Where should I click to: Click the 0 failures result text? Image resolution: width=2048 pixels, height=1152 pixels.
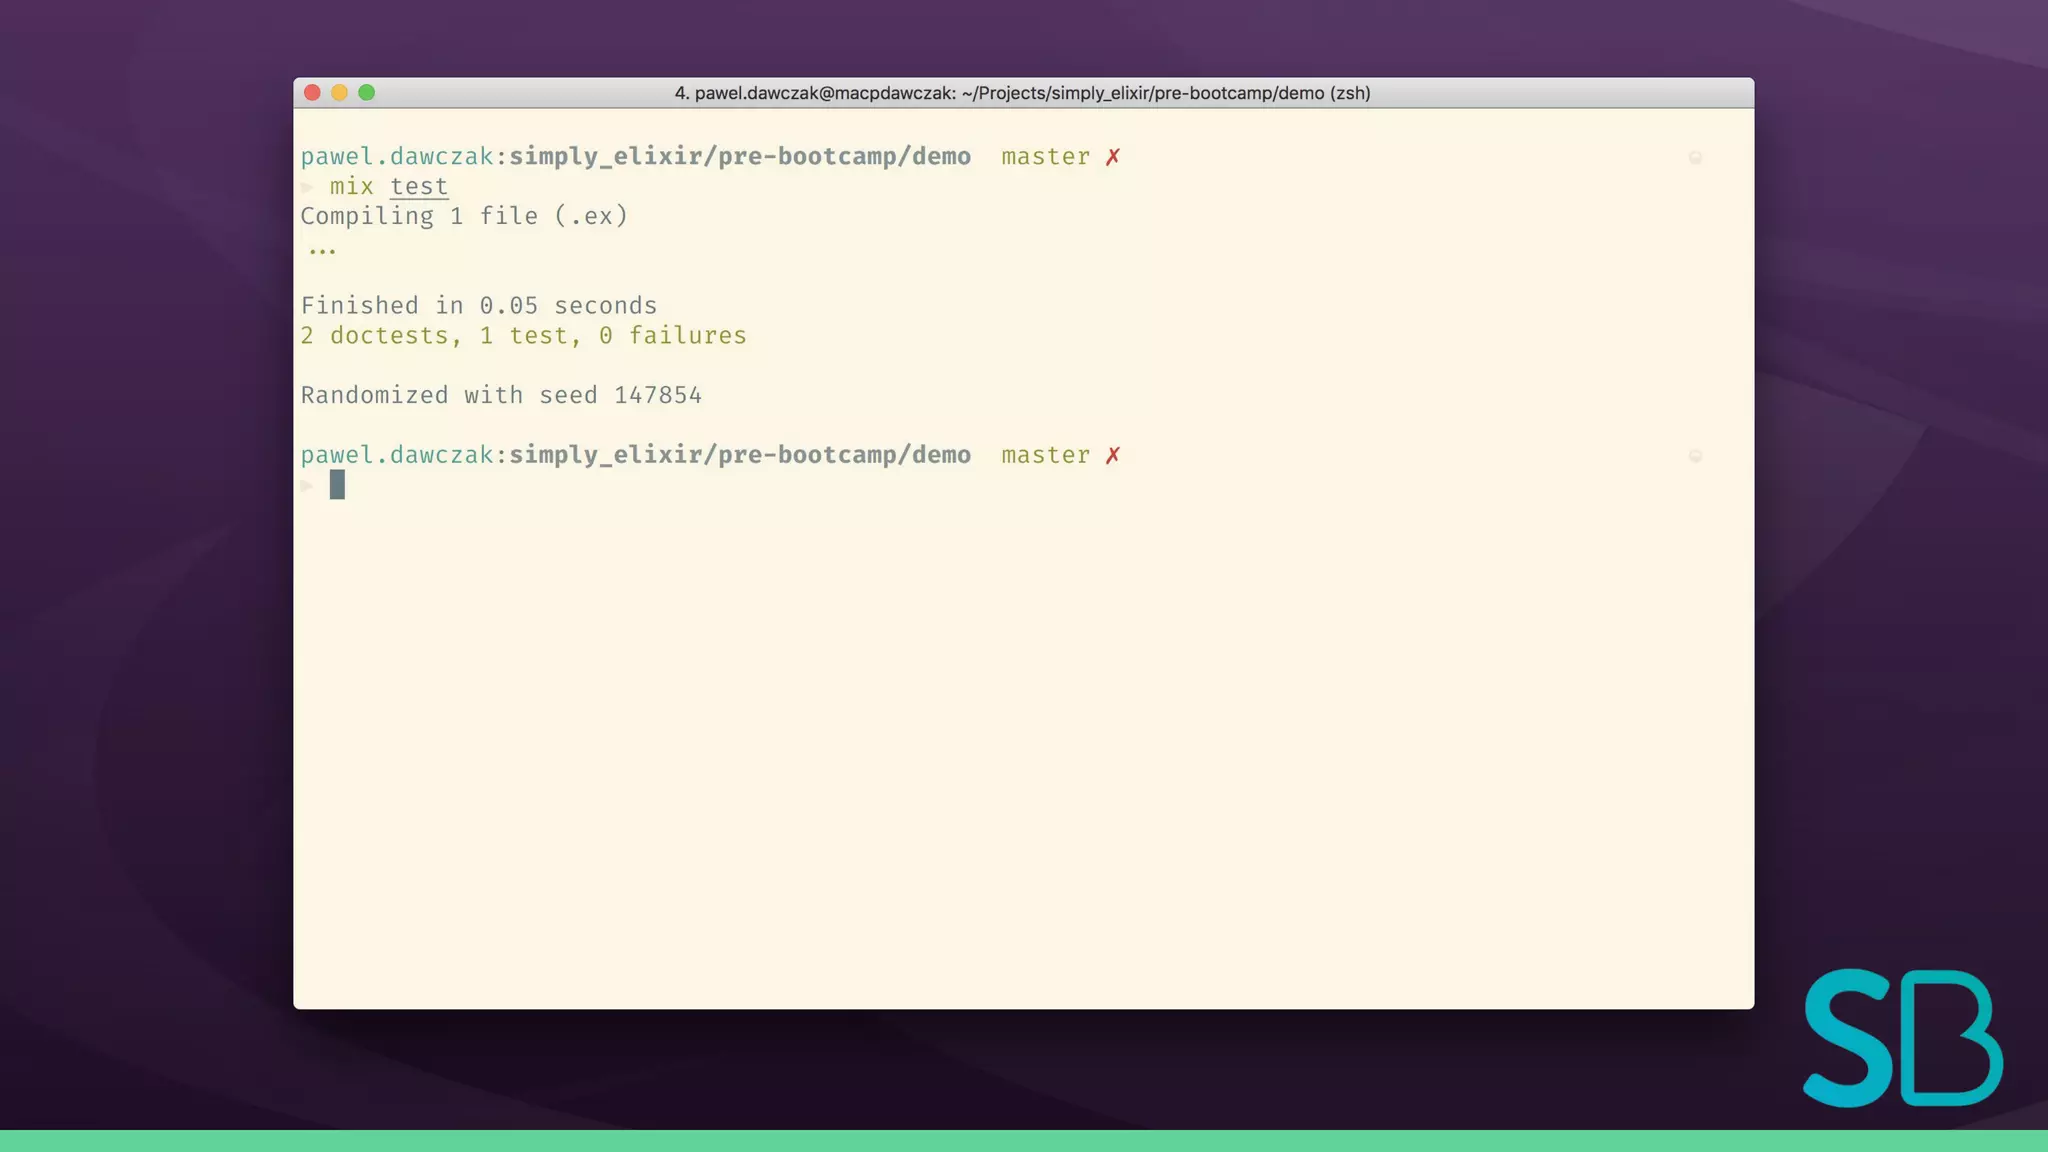(x=672, y=336)
